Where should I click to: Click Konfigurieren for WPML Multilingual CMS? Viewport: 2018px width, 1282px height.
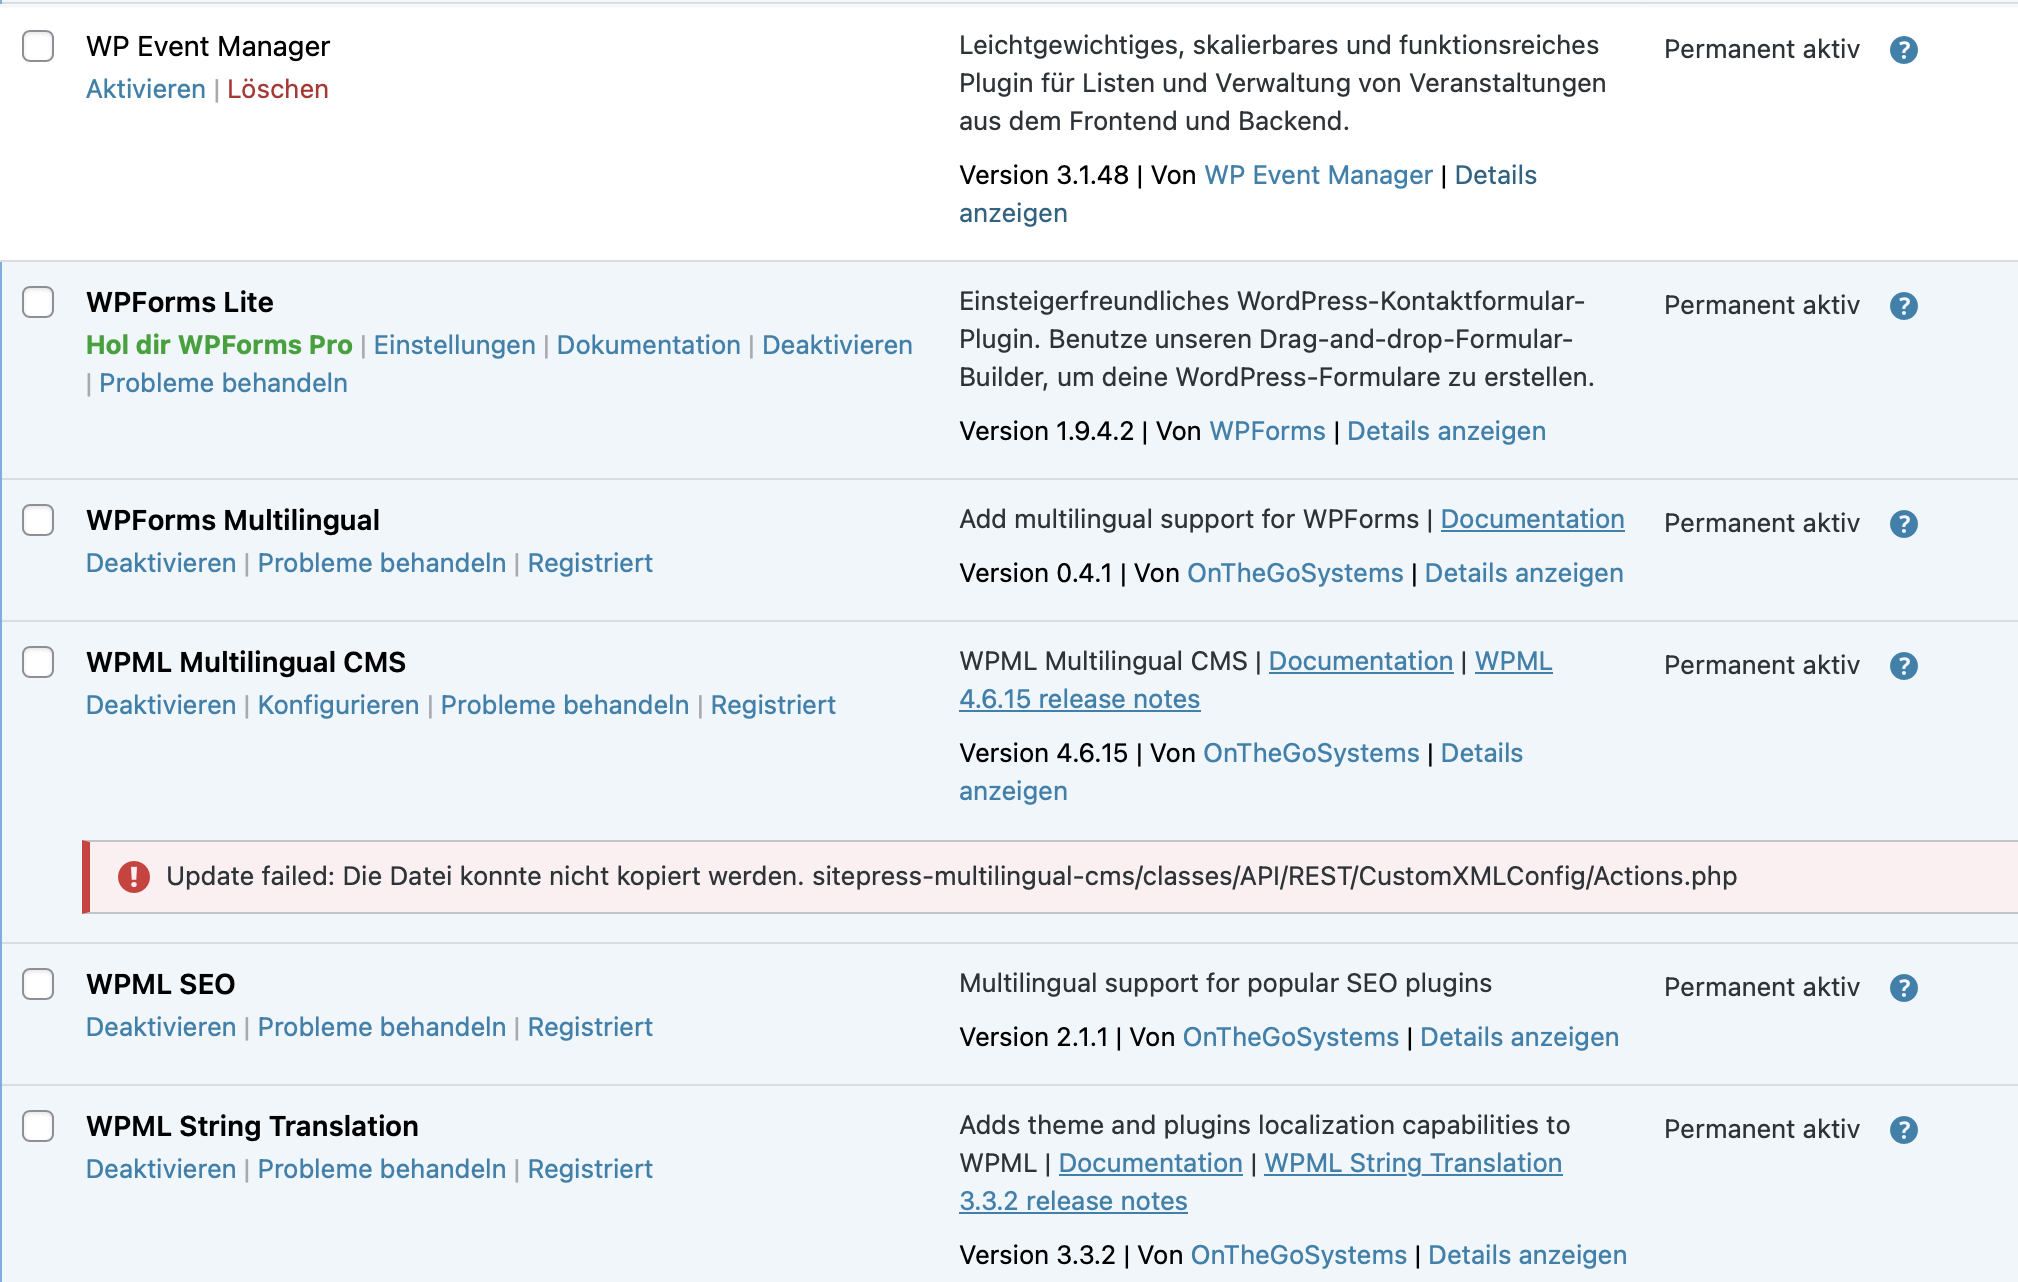(338, 705)
